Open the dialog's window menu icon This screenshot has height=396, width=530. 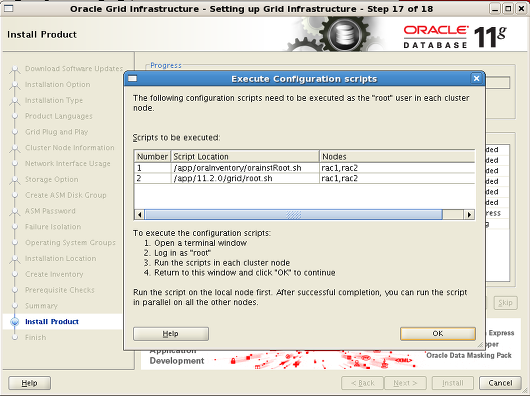[132, 78]
